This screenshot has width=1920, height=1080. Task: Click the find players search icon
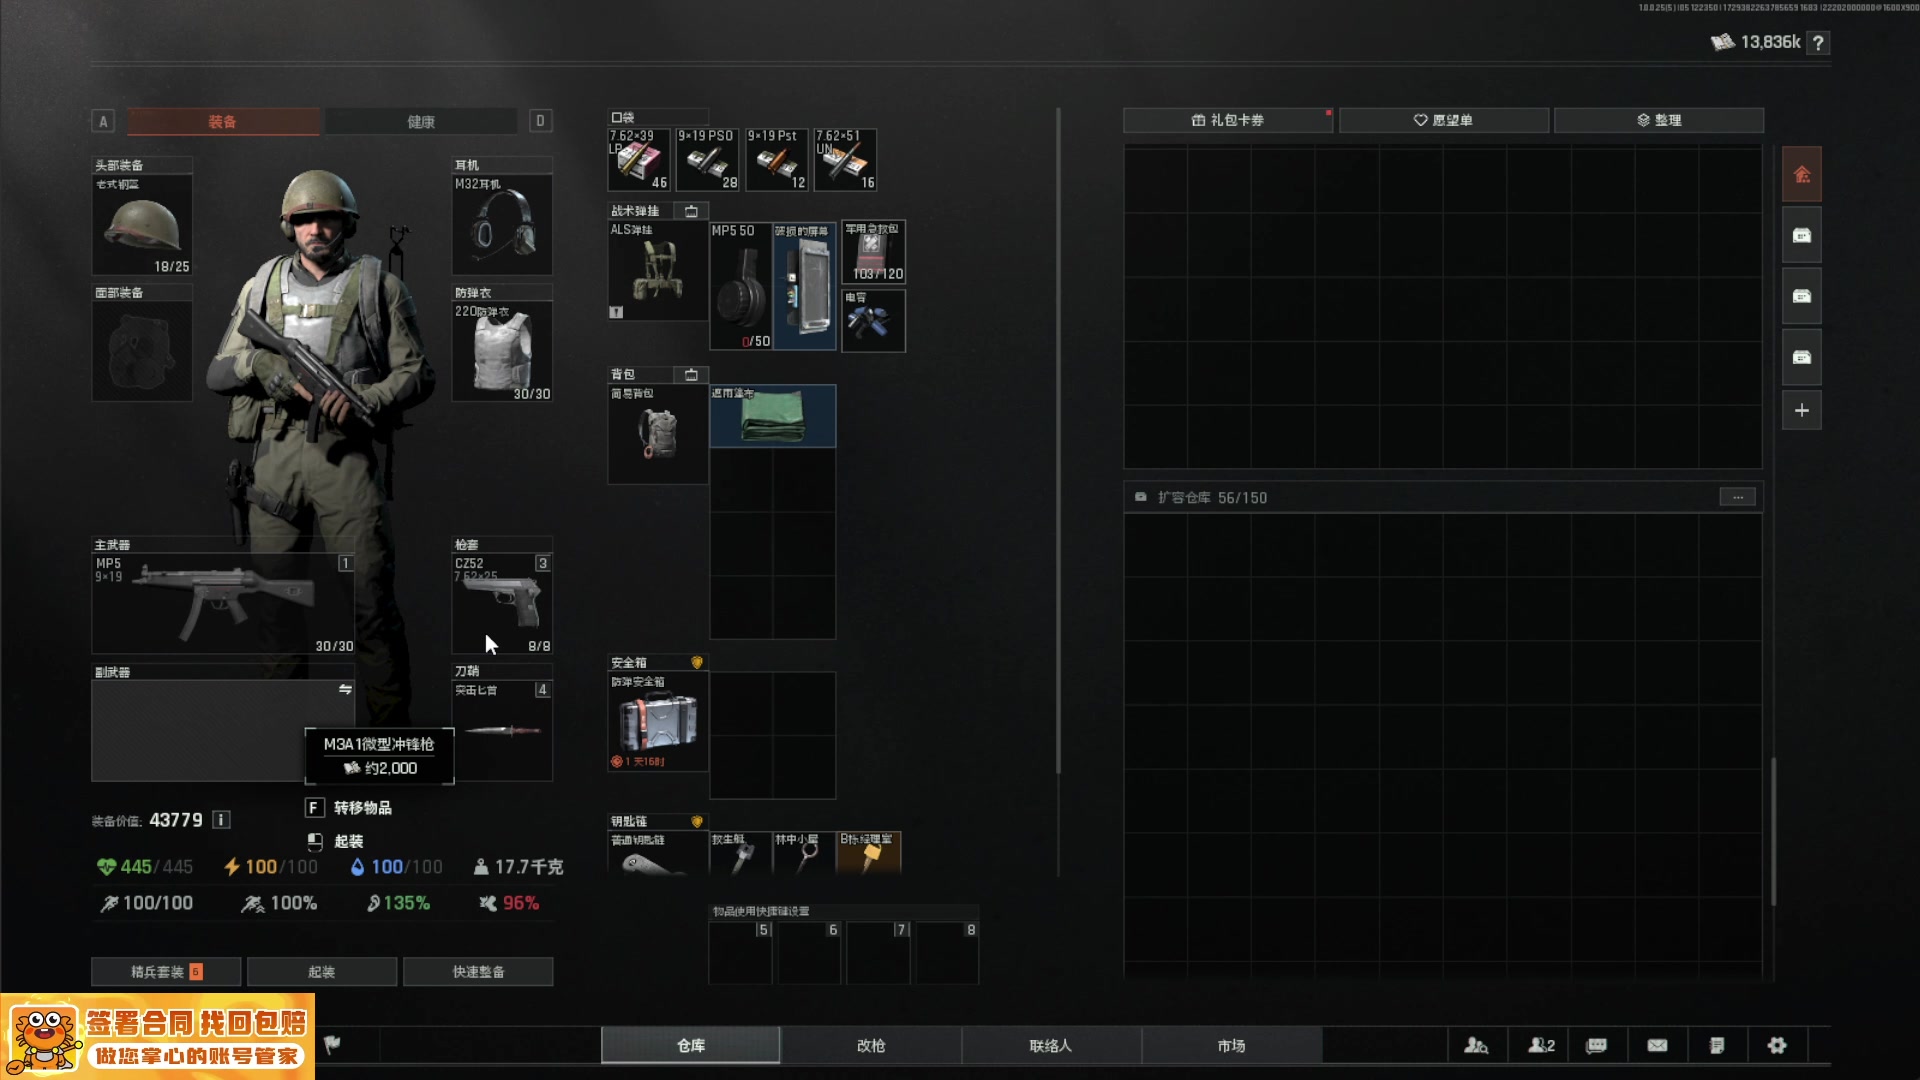[x=1476, y=1045]
